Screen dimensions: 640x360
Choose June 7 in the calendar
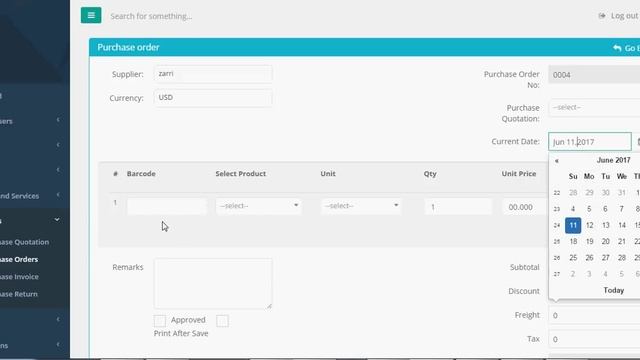point(622,209)
